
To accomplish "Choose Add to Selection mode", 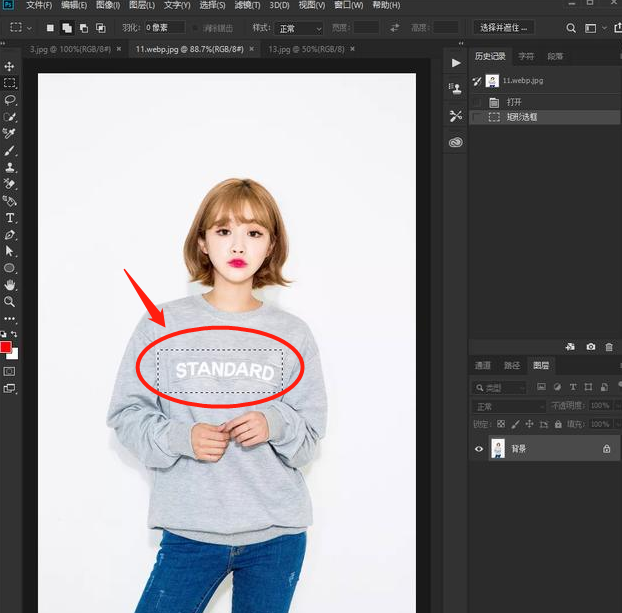I will coord(67,28).
